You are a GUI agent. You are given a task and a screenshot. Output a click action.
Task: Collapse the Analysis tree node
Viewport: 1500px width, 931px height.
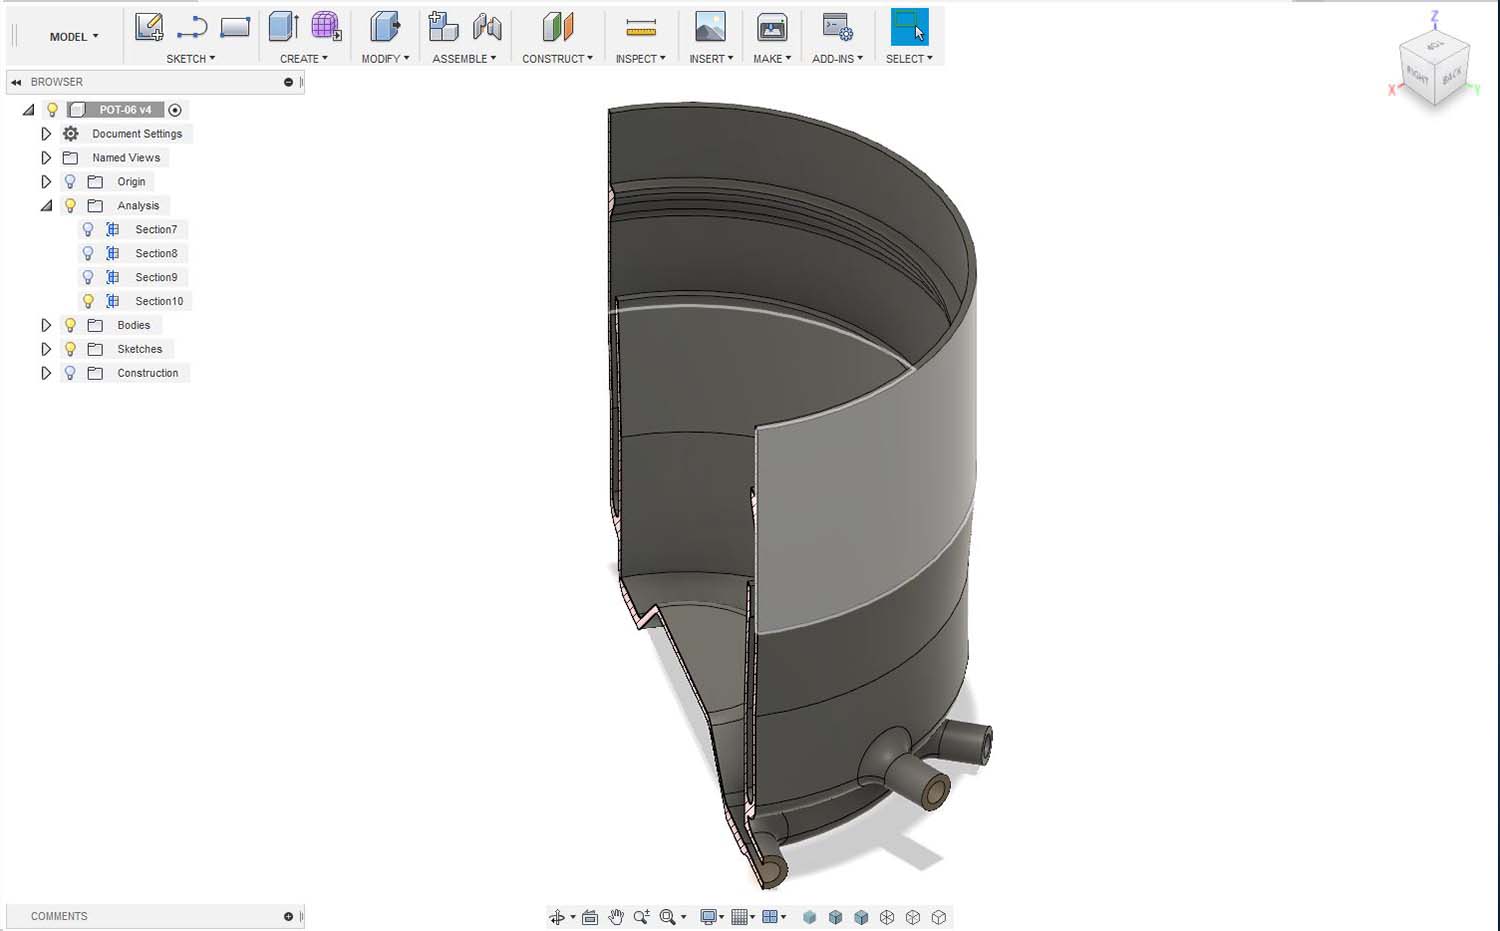pos(46,205)
